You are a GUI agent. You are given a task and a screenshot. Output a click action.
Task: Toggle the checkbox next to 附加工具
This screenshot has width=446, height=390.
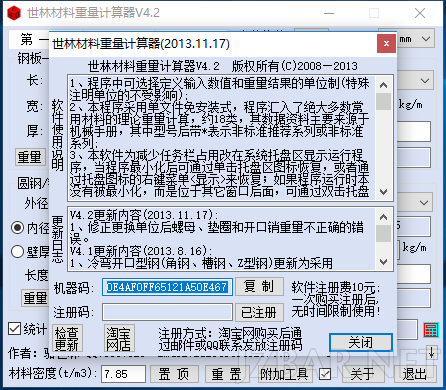pos(324,374)
